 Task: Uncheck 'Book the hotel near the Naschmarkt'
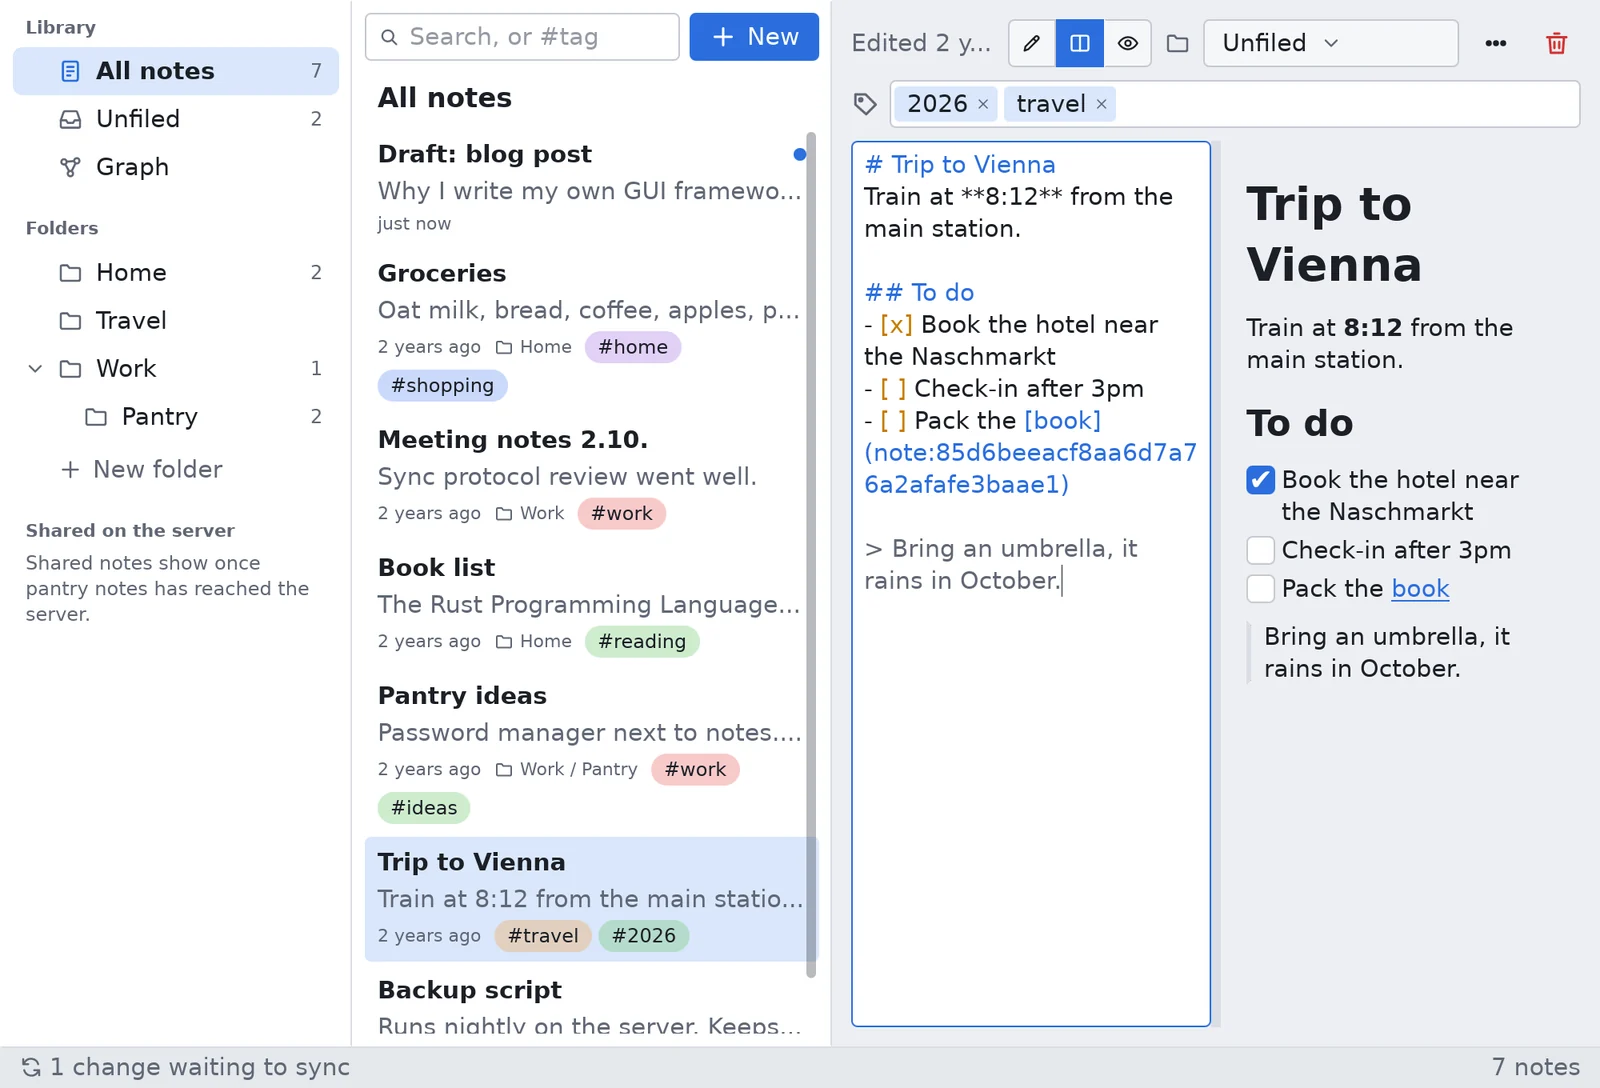(x=1261, y=480)
